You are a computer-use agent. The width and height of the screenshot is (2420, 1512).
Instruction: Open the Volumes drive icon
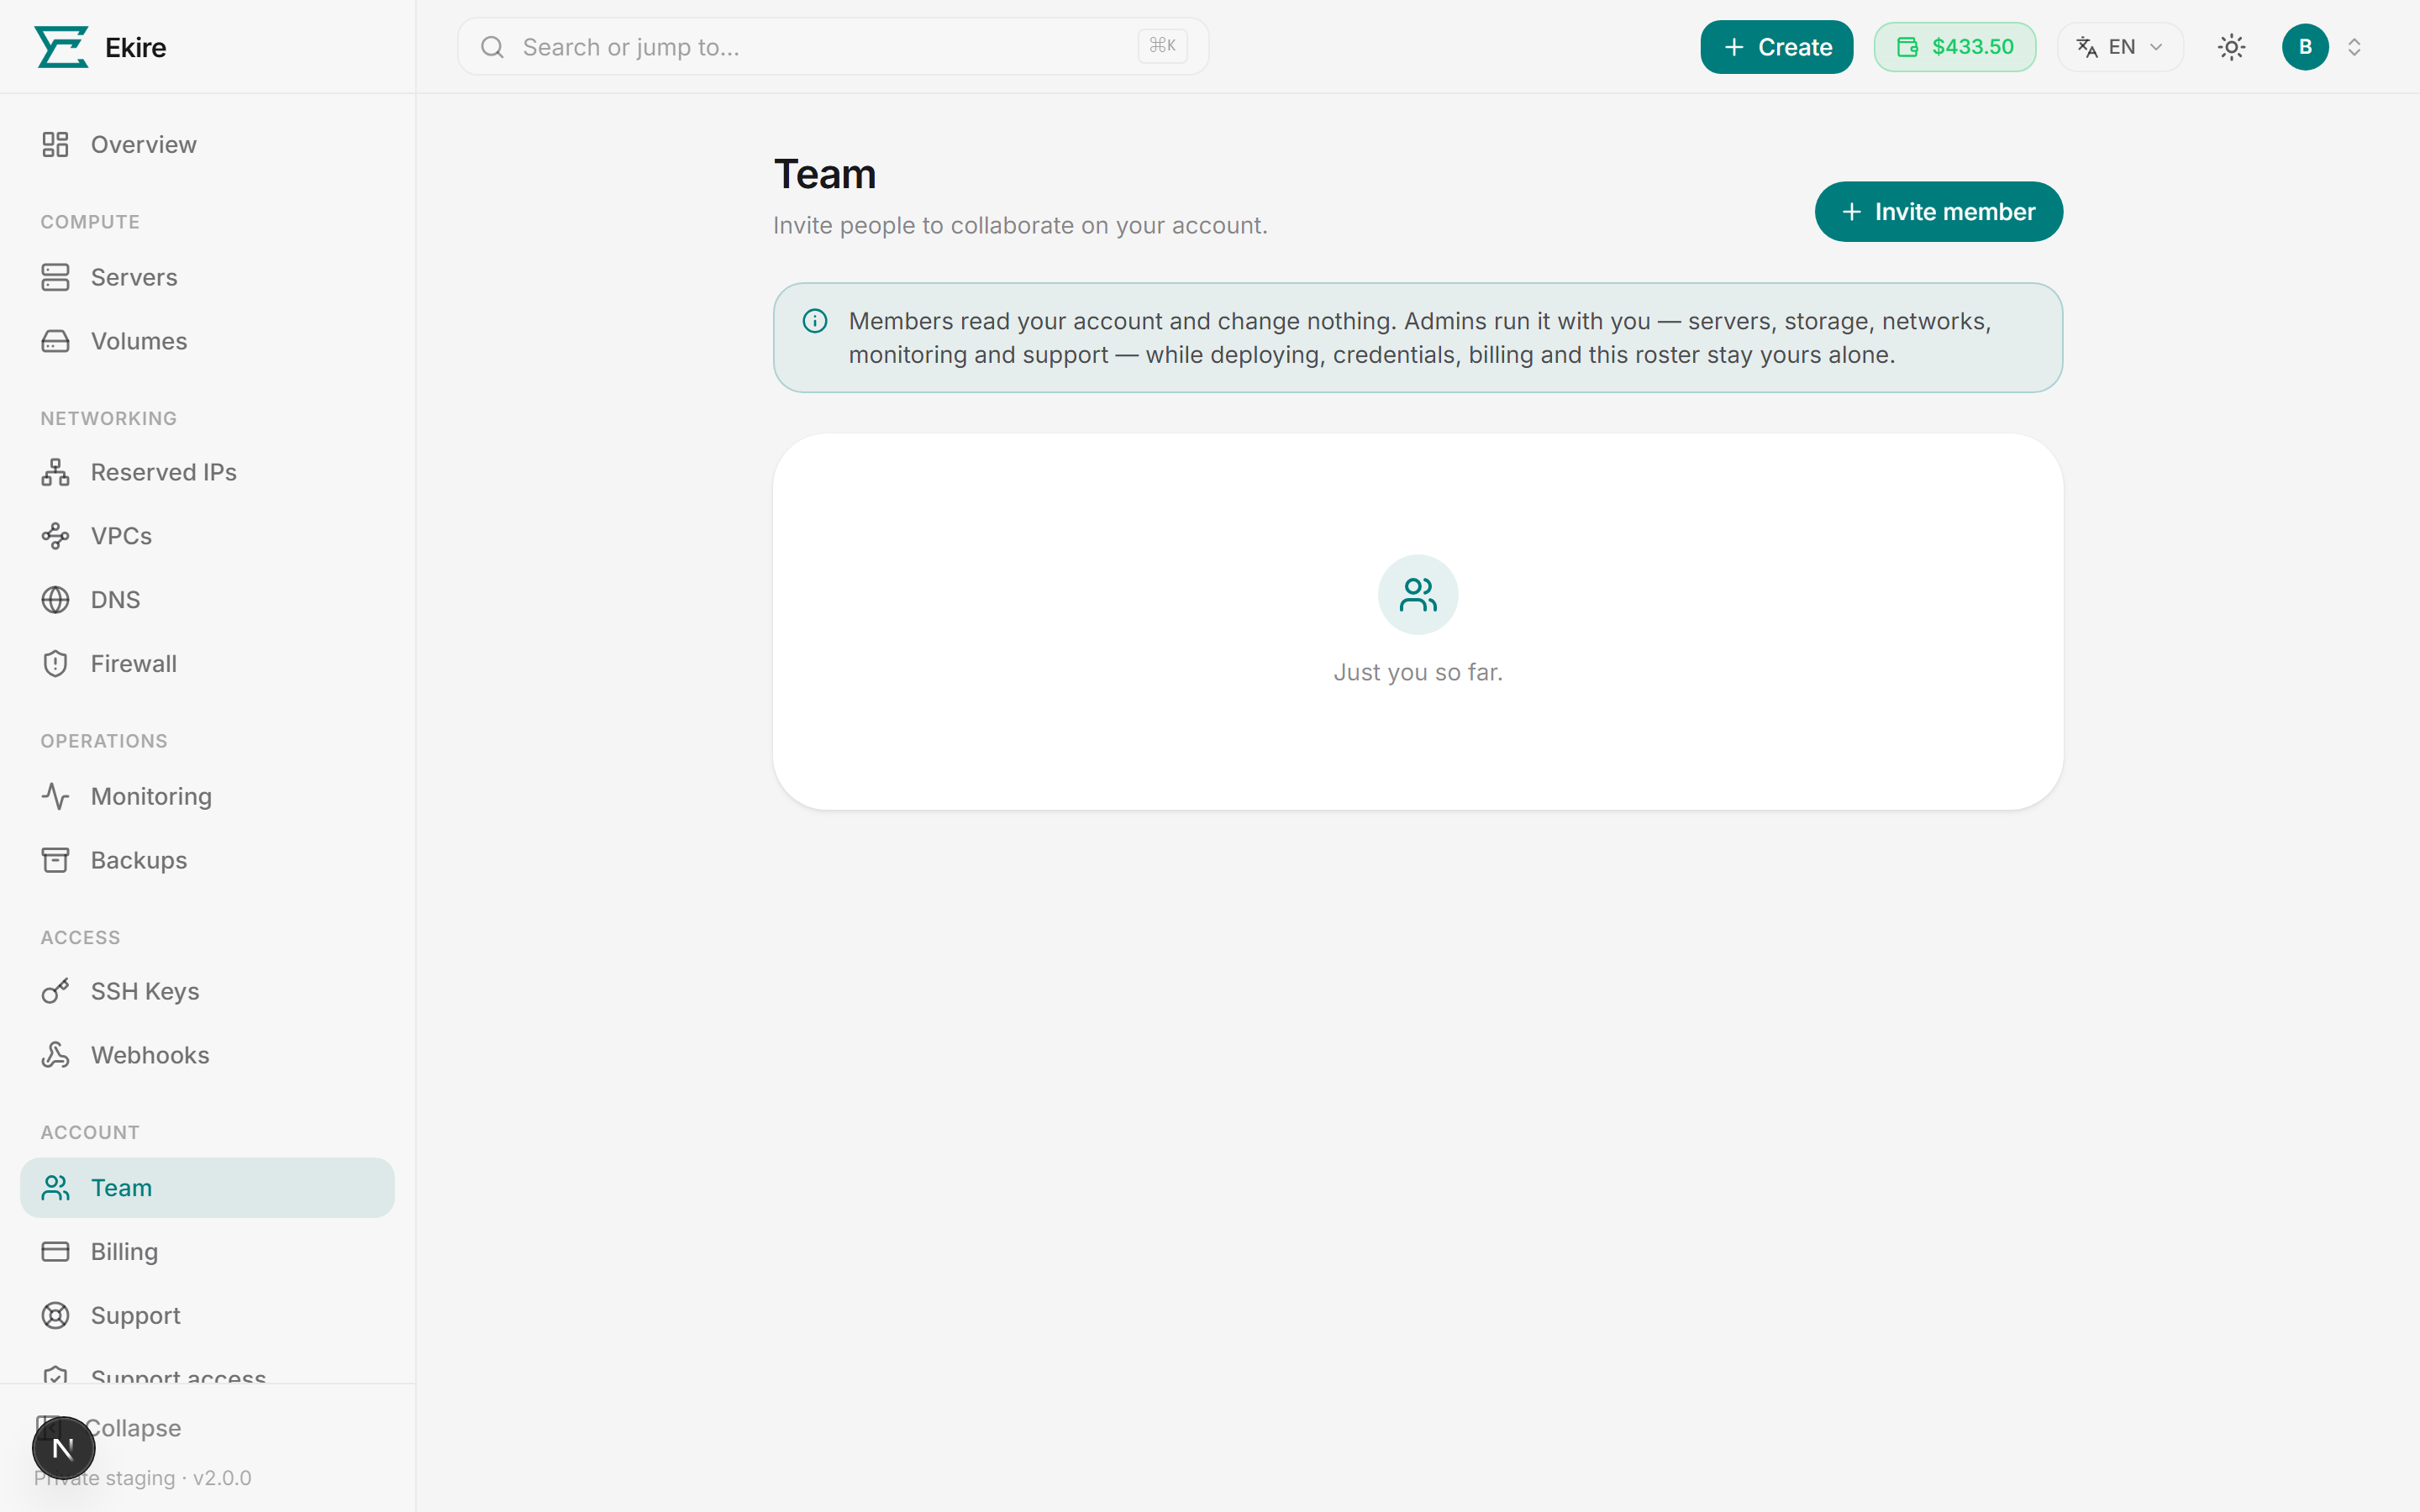pyautogui.click(x=55, y=341)
